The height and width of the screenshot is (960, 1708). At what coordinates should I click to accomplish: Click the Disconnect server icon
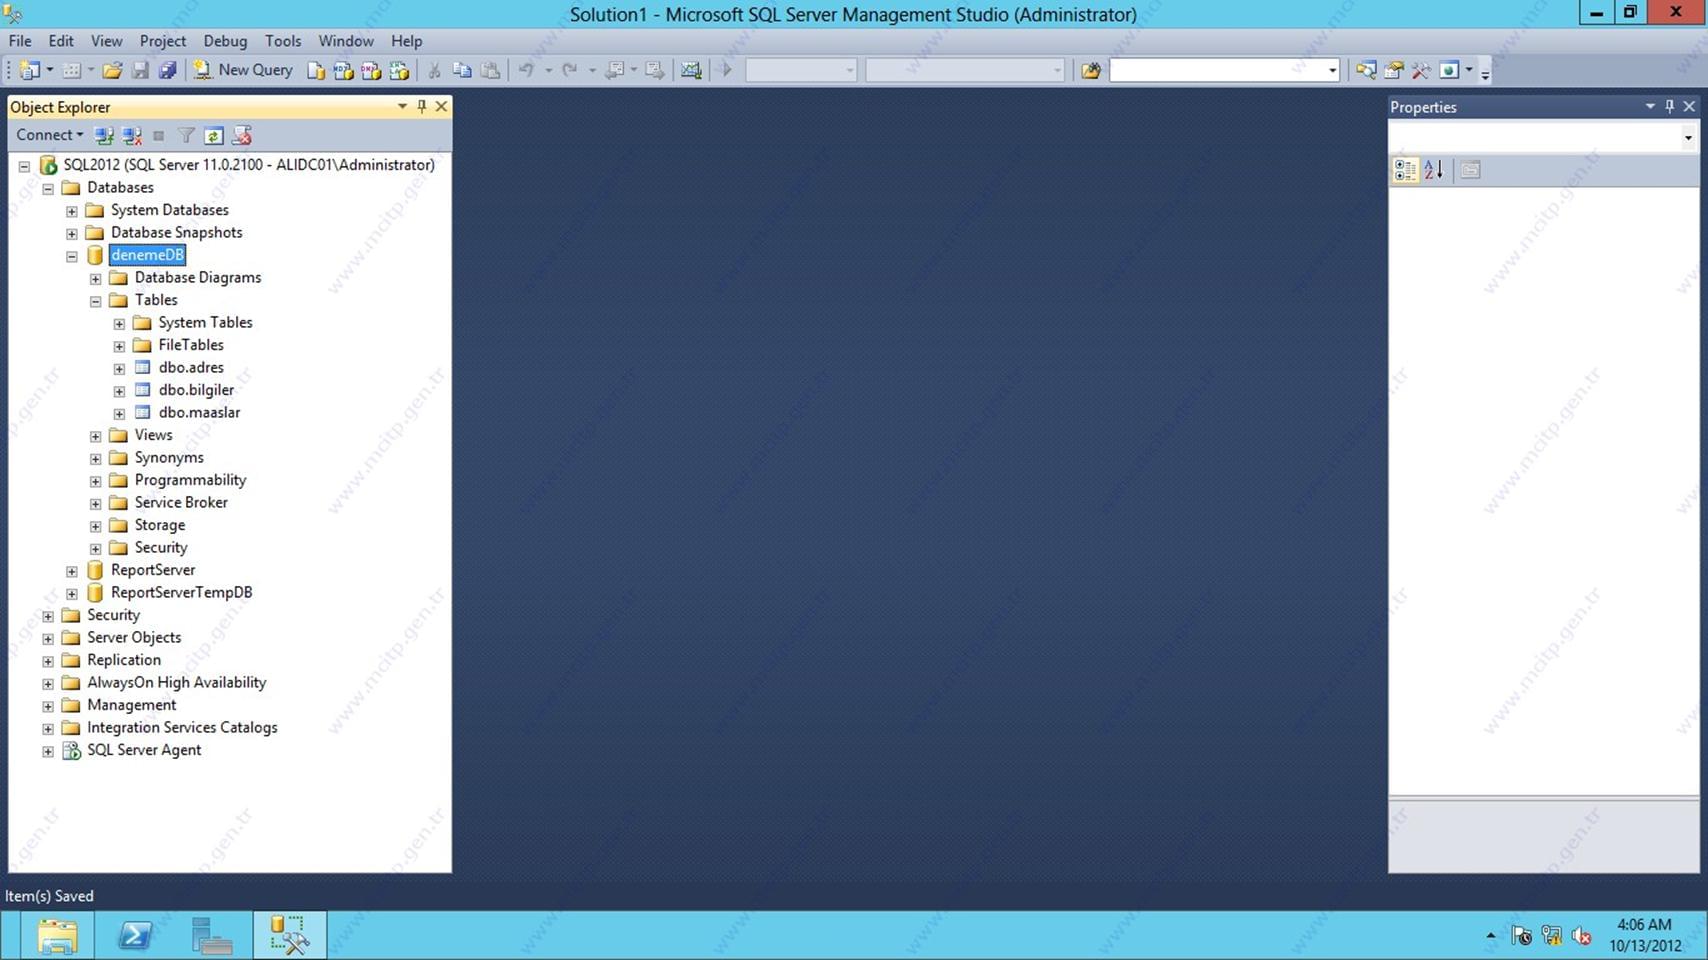point(131,135)
